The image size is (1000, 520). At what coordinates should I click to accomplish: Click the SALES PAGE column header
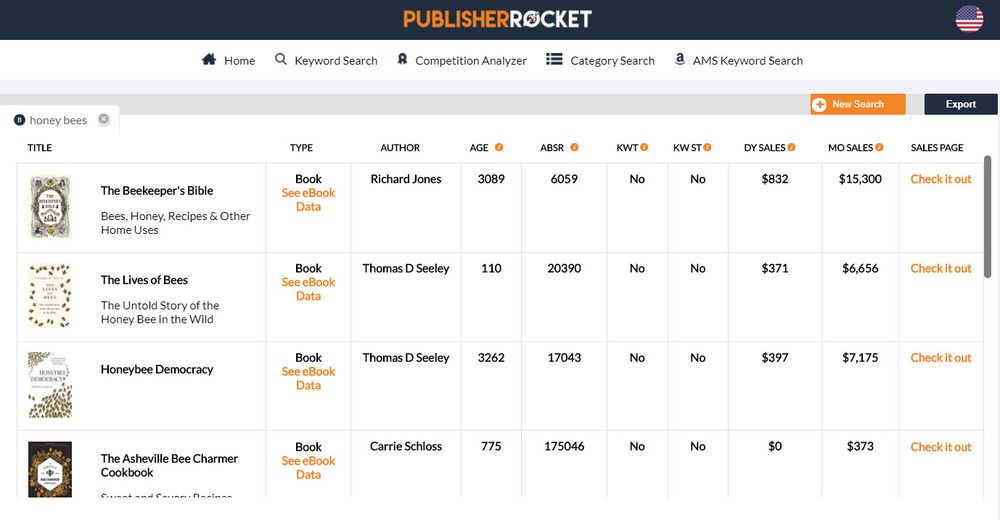coord(937,148)
